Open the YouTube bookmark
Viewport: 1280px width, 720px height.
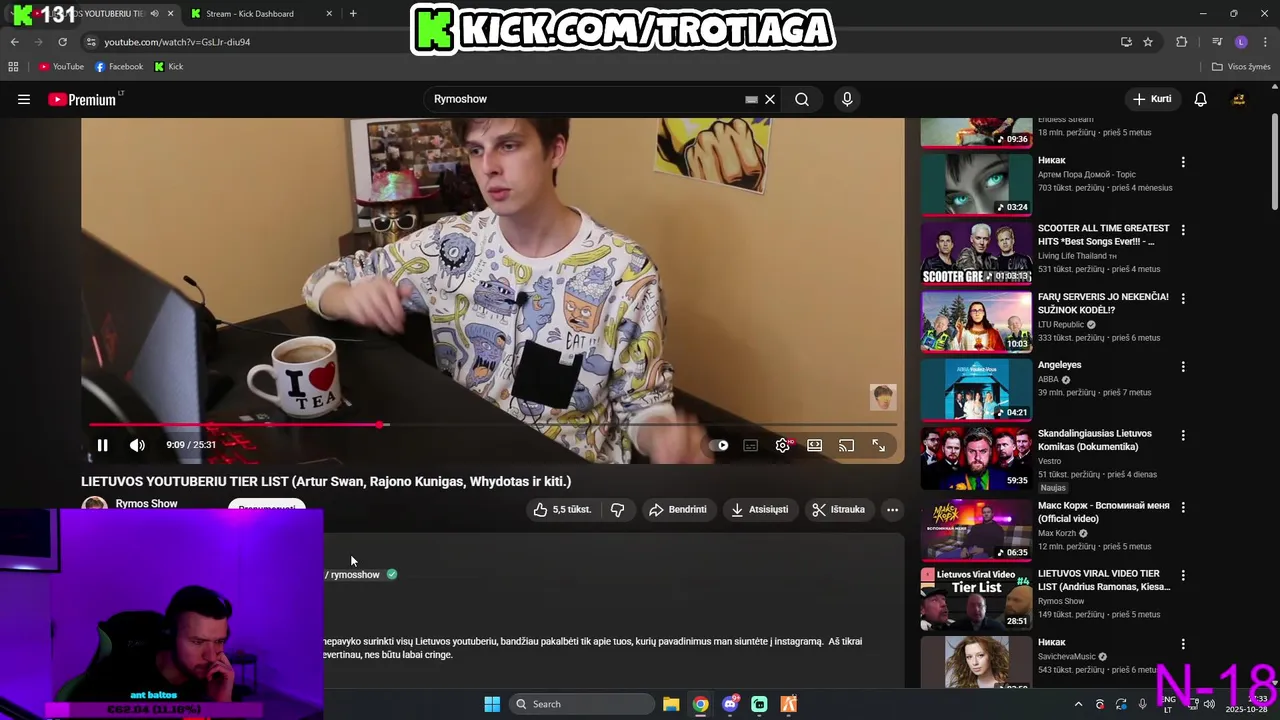[x=61, y=67]
